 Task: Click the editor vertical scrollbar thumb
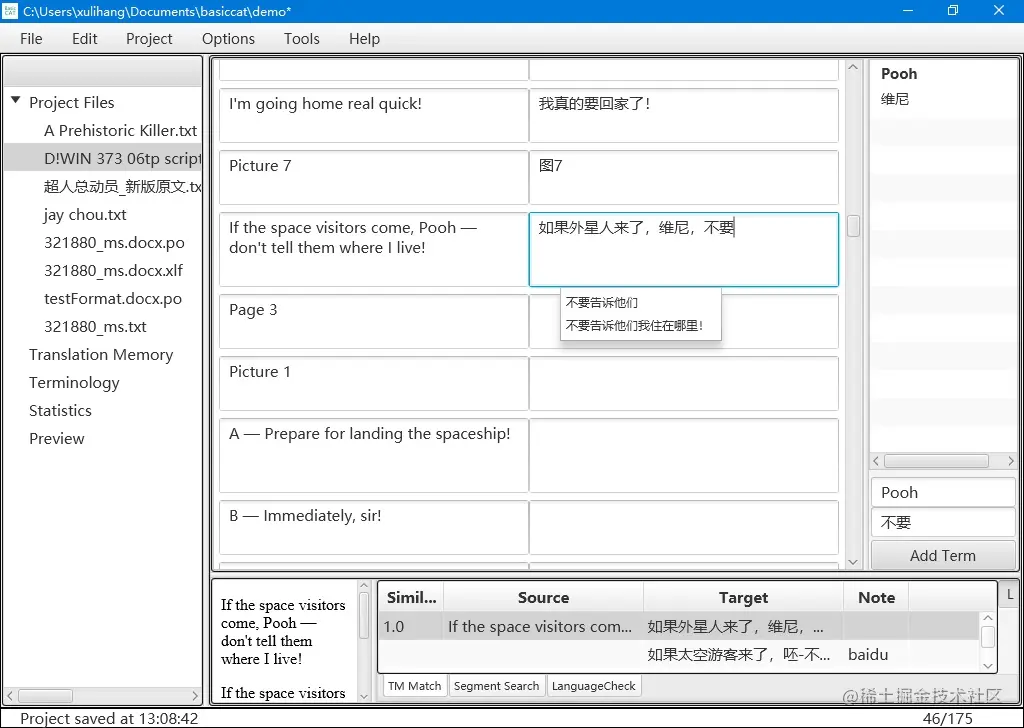coord(853,226)
